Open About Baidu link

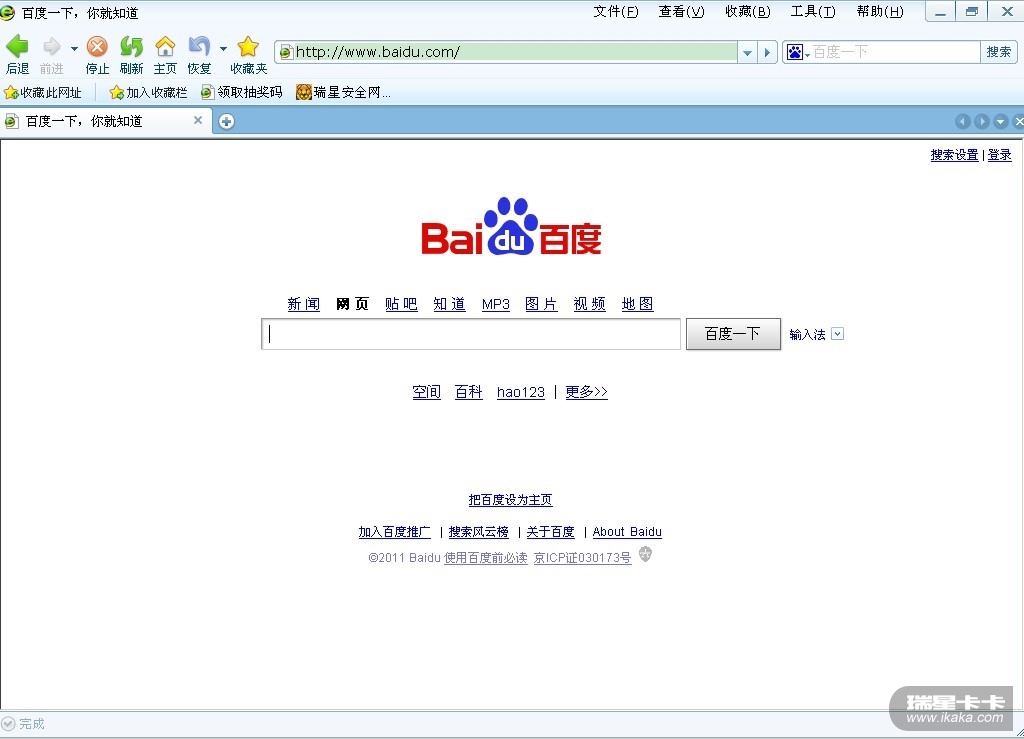tap(627, 532)
